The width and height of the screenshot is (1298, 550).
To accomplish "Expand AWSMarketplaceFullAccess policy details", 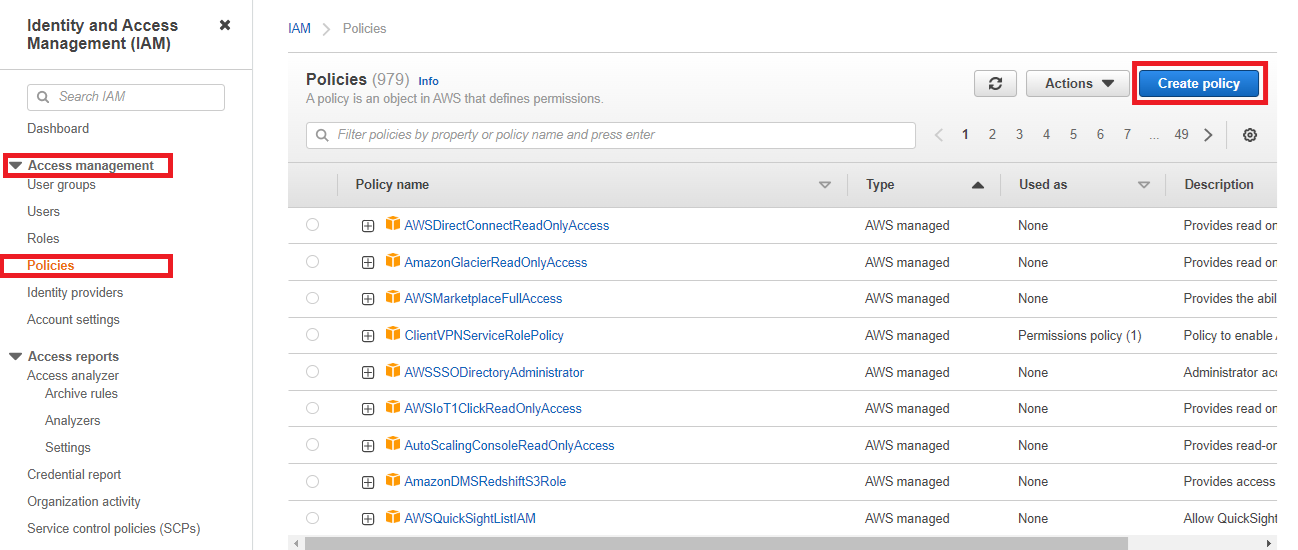I will click(x=368, y=299).
